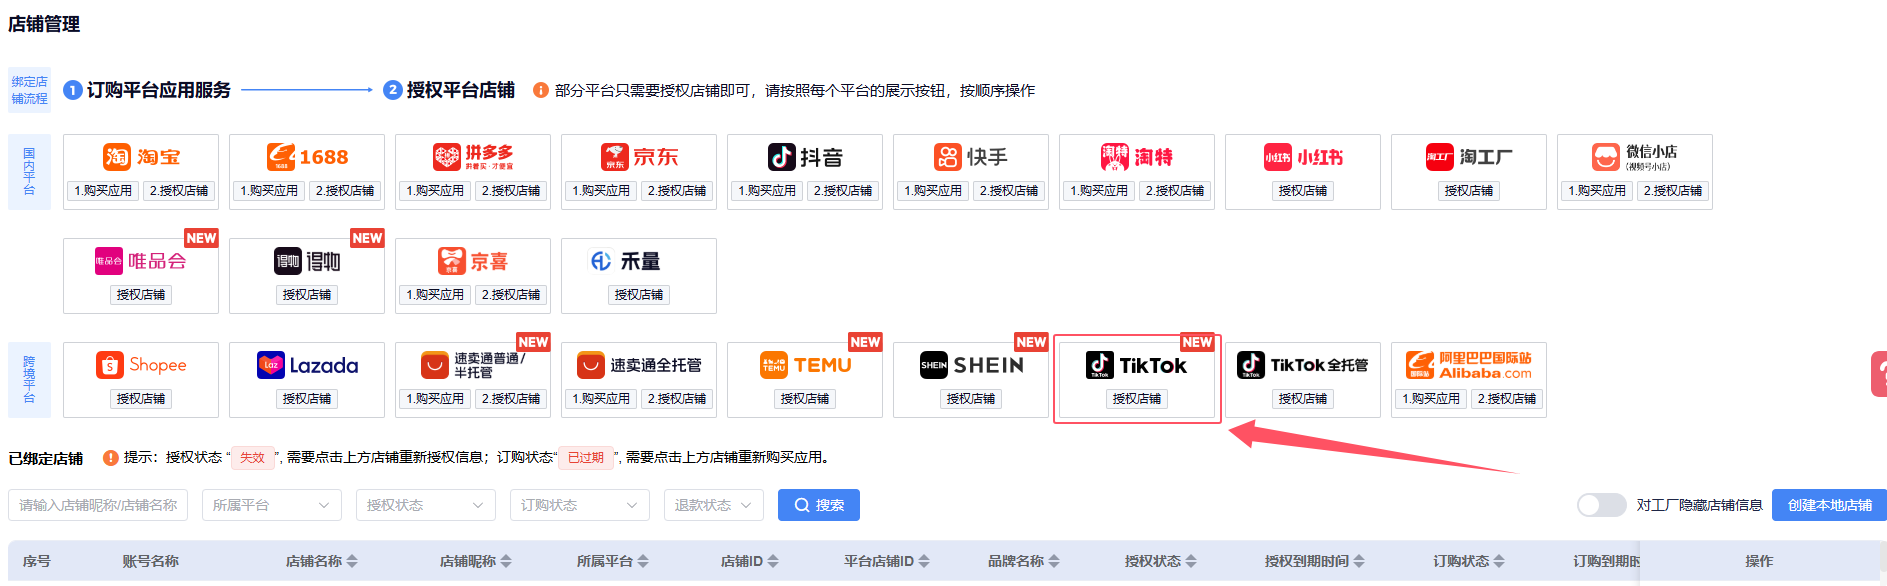
Task: Sort table by 订购状态 column
Action: [x=1499, y=561]
